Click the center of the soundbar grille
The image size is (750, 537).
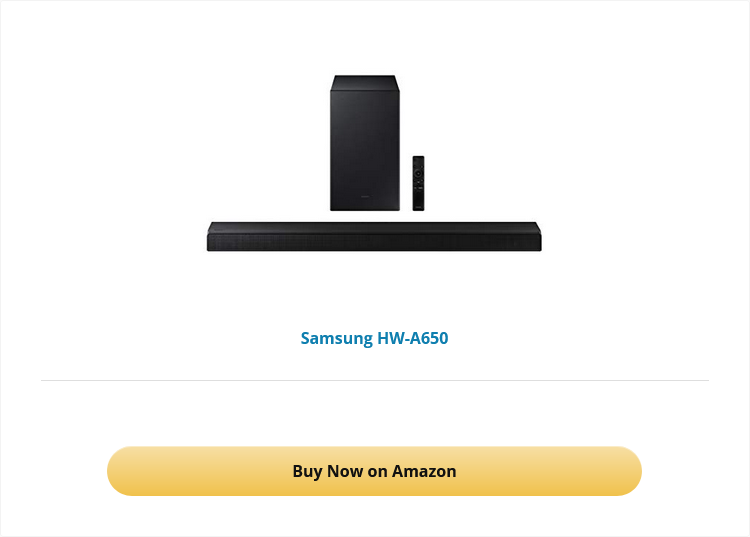click(x=374, y=242)
